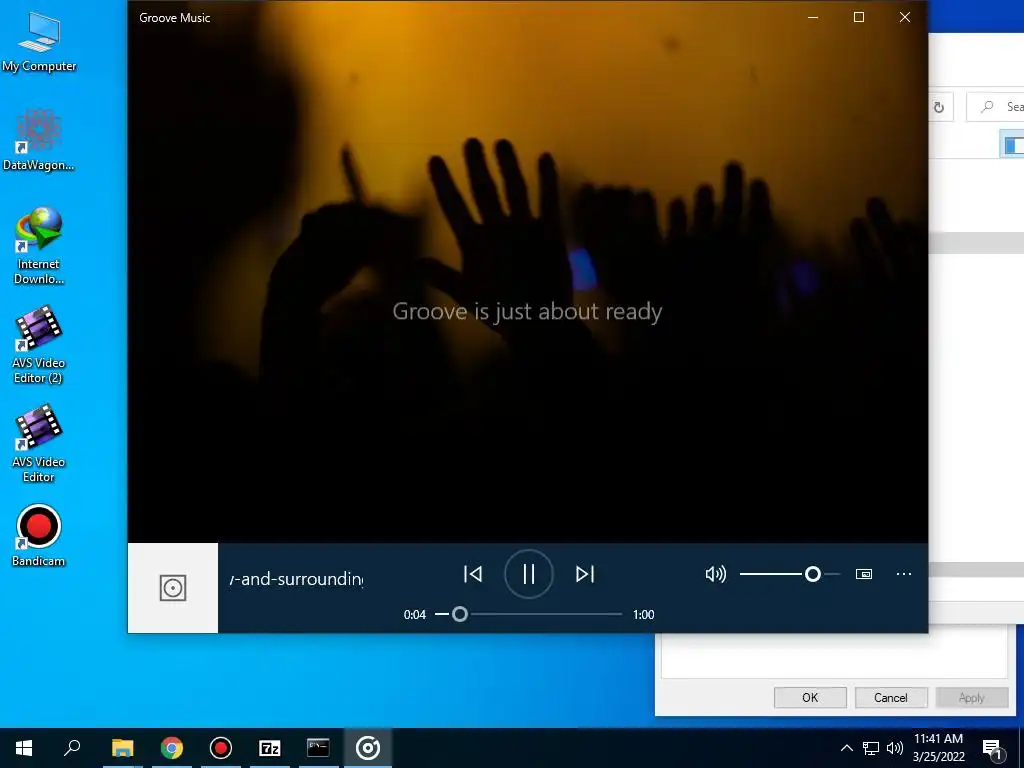The image size is (1024, 768).
Task: Open DataWagon desktop shortcut
Action: tap(39, 140)
